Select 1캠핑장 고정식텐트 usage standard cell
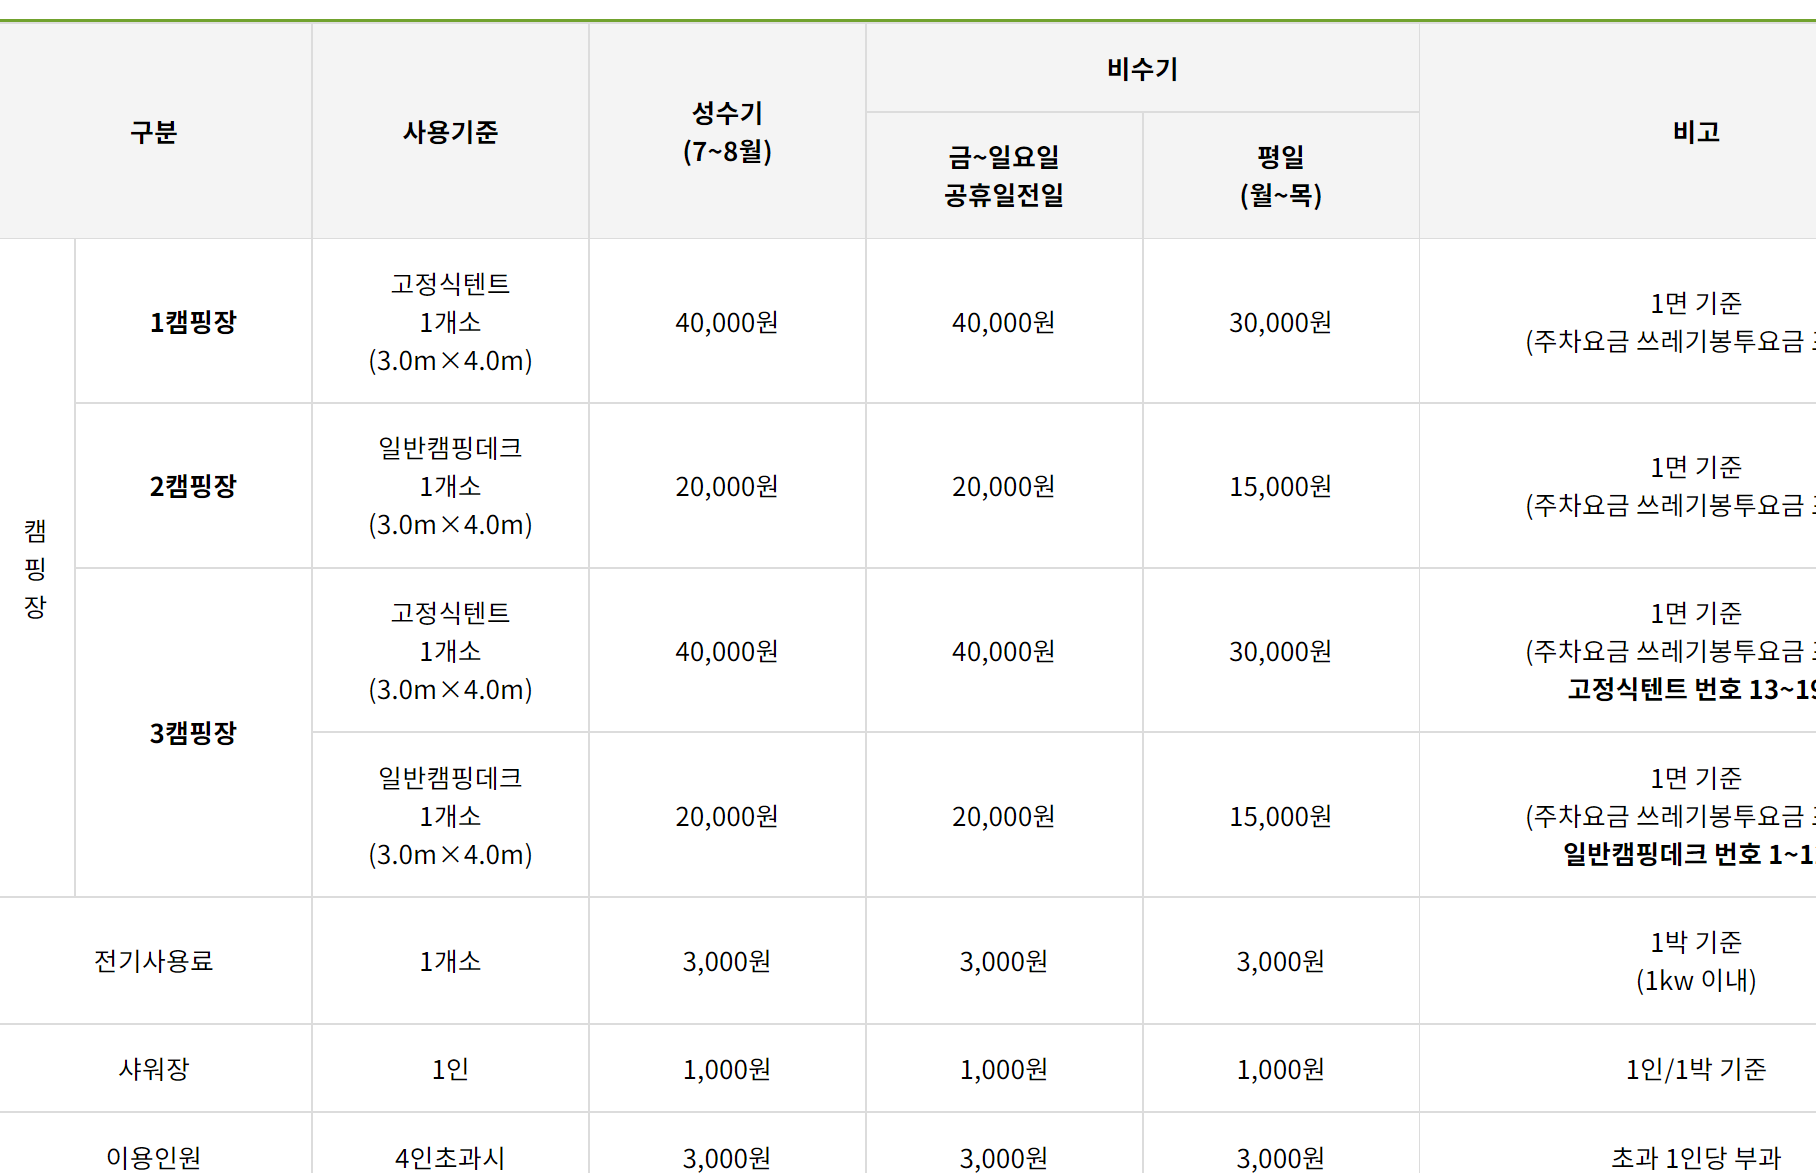Image resolution: width=1816 pixels, height=1173 pixels. click(450, 322)
